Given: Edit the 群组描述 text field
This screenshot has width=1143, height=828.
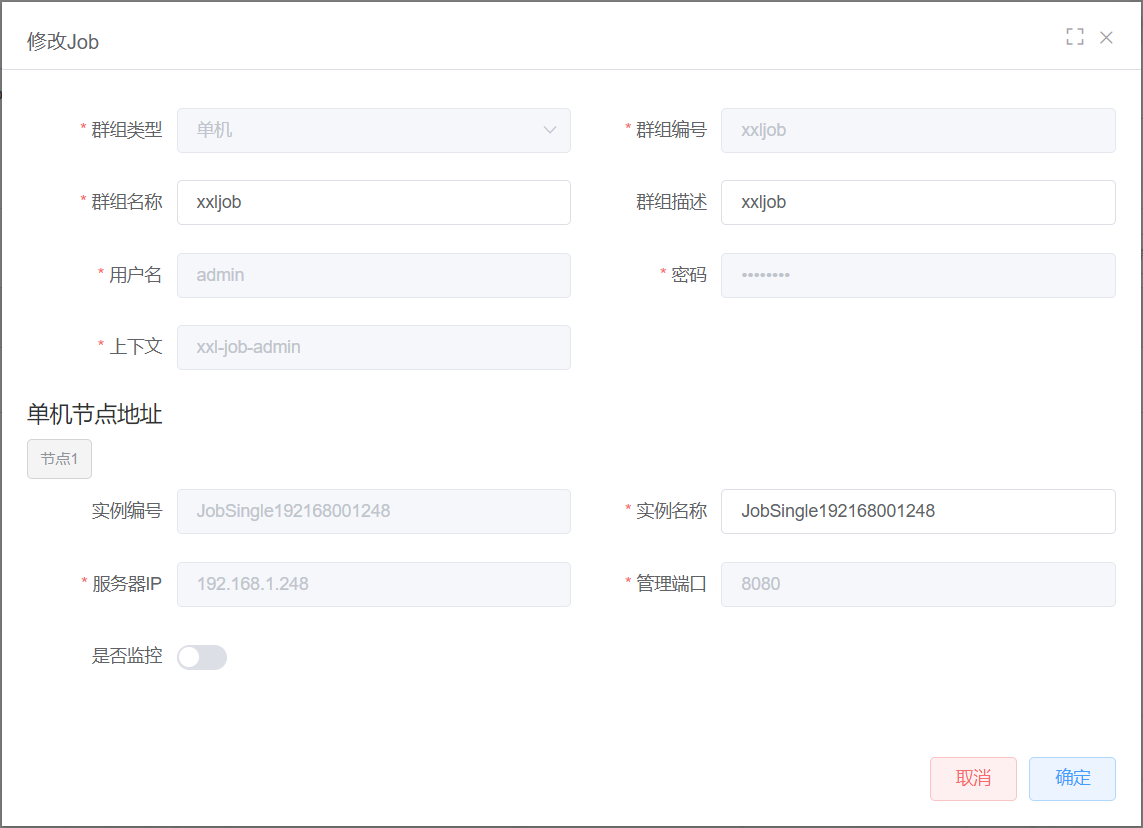Looking at the screenshot, I should coord(918,203).
